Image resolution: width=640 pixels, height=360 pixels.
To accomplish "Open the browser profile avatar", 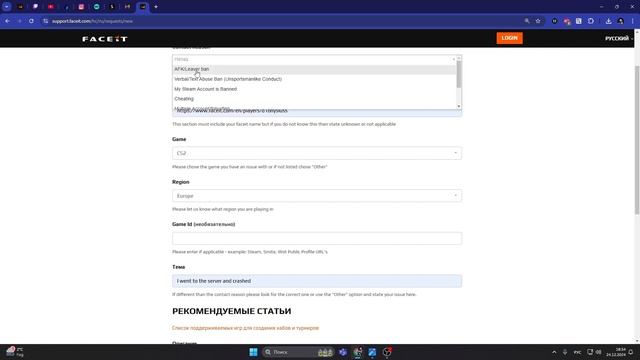I will [x=620, y=21].
